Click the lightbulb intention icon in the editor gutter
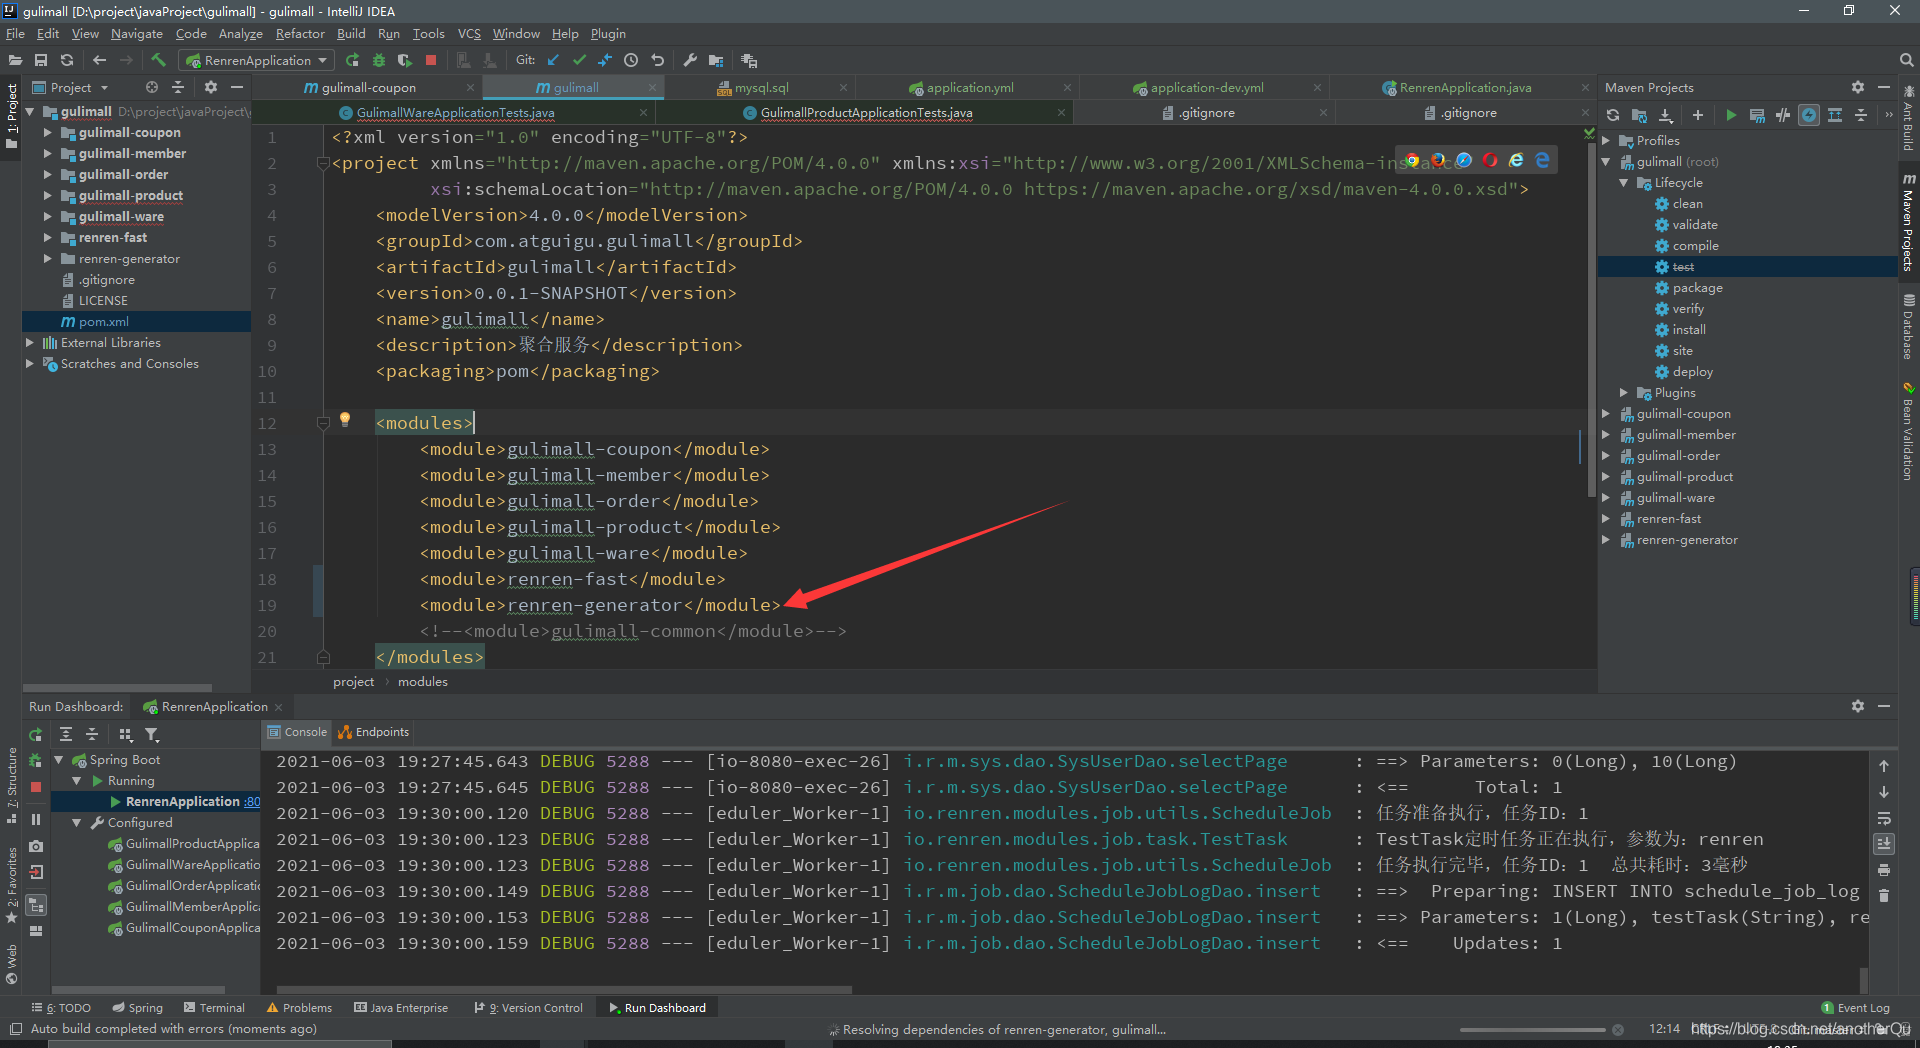1920x1048 pixels. point(345,419)
